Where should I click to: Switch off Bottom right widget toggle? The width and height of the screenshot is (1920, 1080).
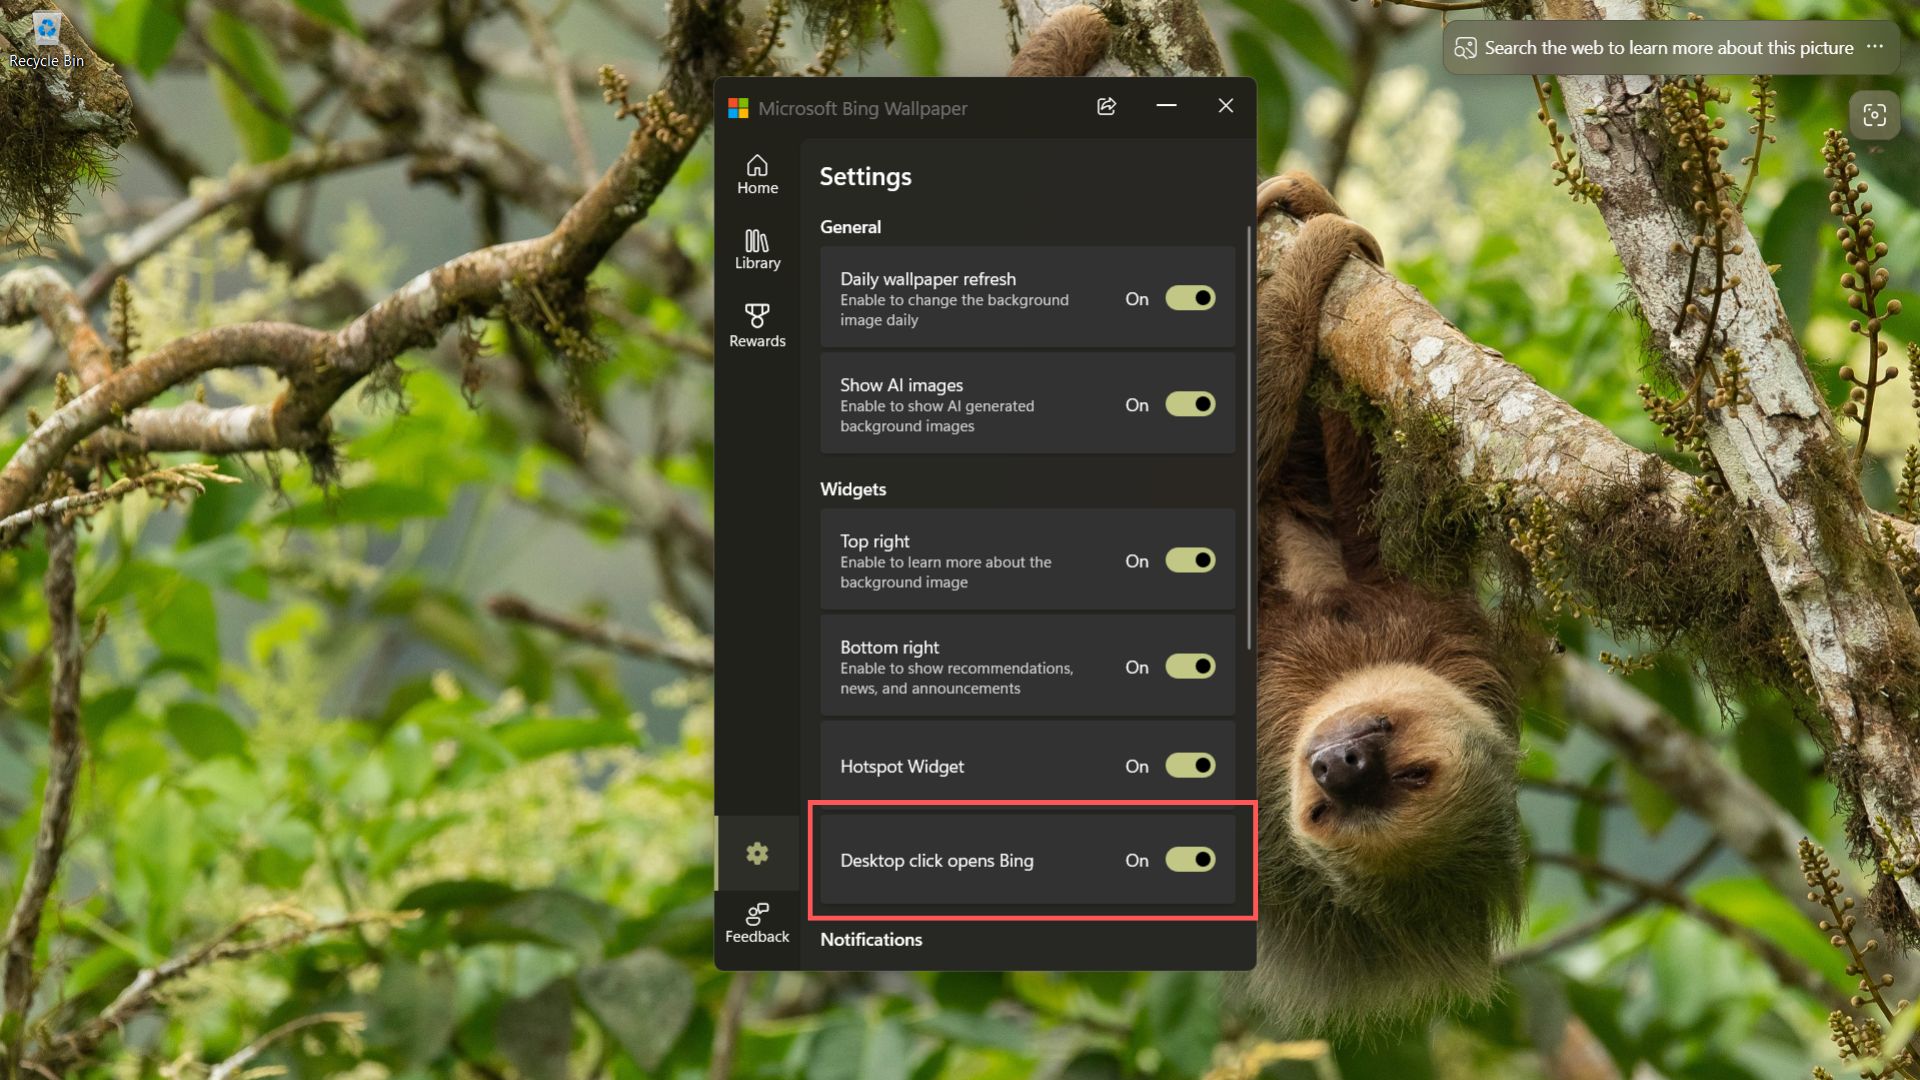(x=1190, y=666)
